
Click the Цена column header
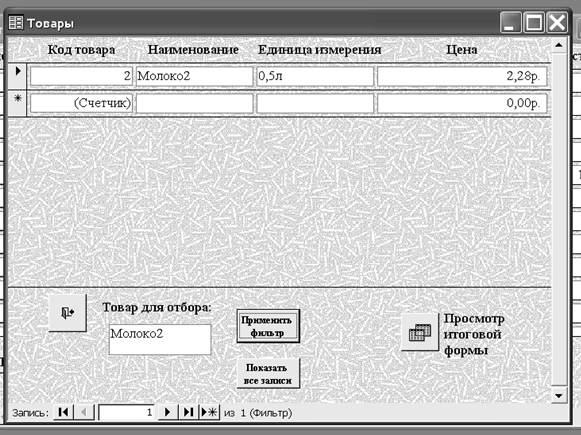[x=461, y=50]
